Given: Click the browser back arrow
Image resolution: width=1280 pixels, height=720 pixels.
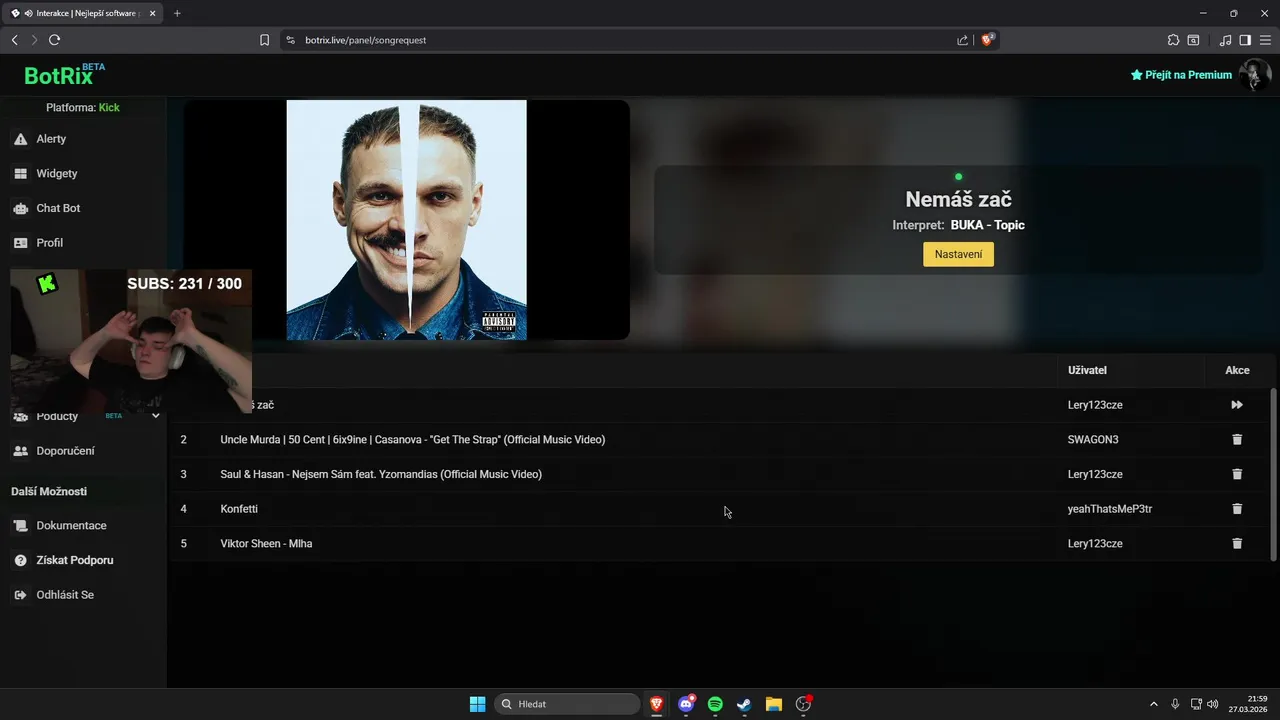Looking at the screenshot, I should [x=14, y=40].
